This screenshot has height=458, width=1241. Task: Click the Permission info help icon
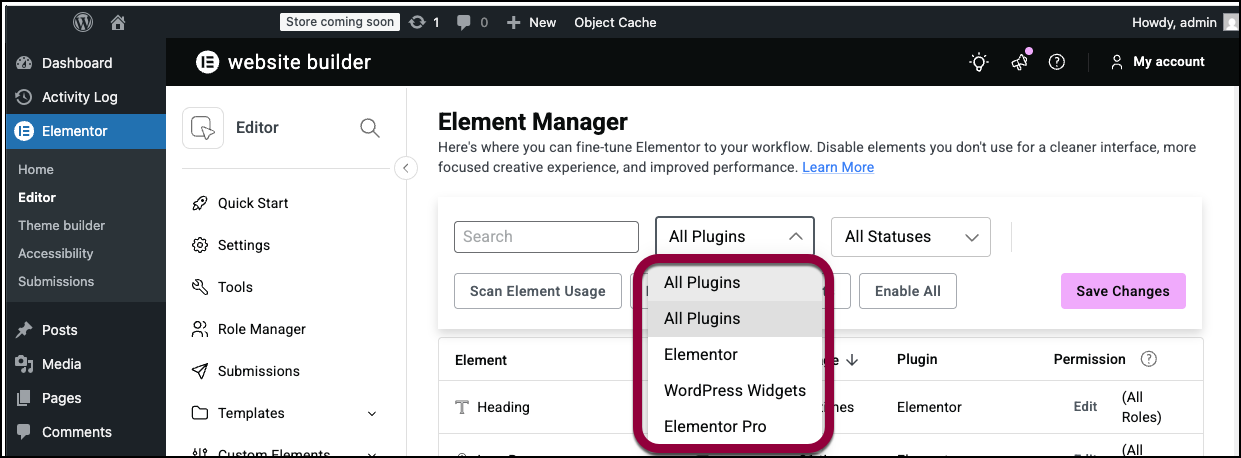click(1149, 359)
